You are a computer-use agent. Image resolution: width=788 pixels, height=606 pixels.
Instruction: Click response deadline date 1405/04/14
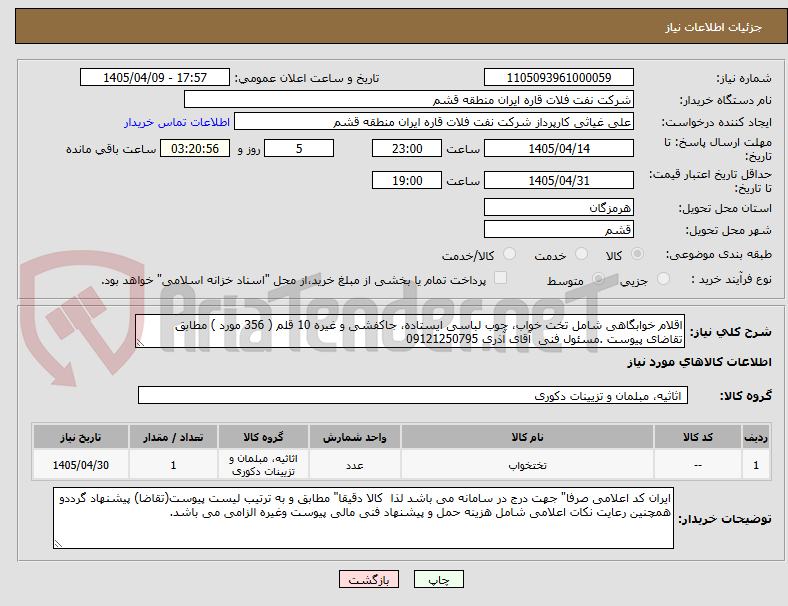click(558, 148)
